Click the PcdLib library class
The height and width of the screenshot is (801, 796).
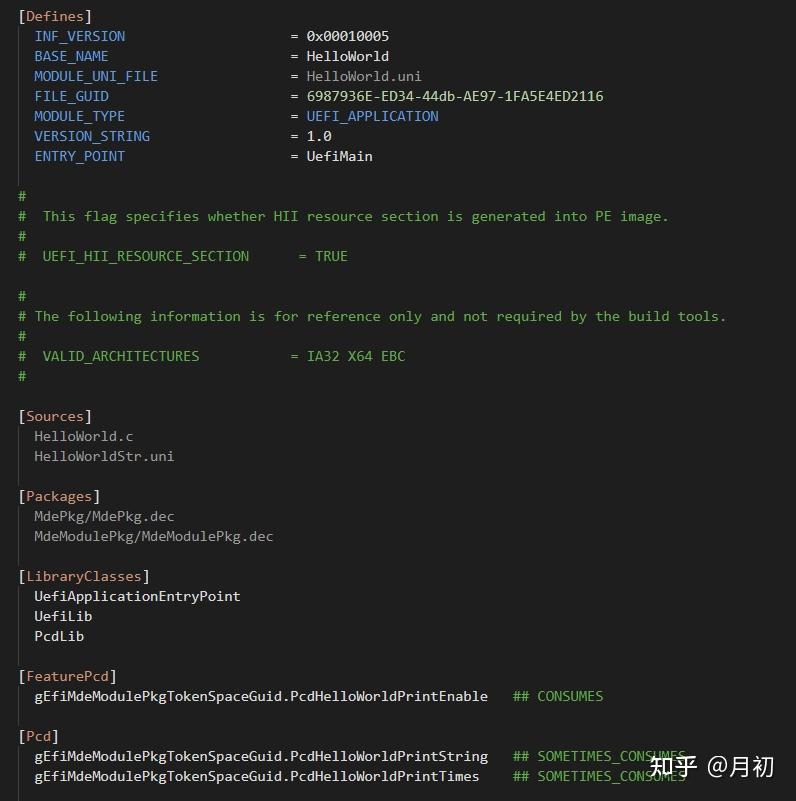[59, 636]
